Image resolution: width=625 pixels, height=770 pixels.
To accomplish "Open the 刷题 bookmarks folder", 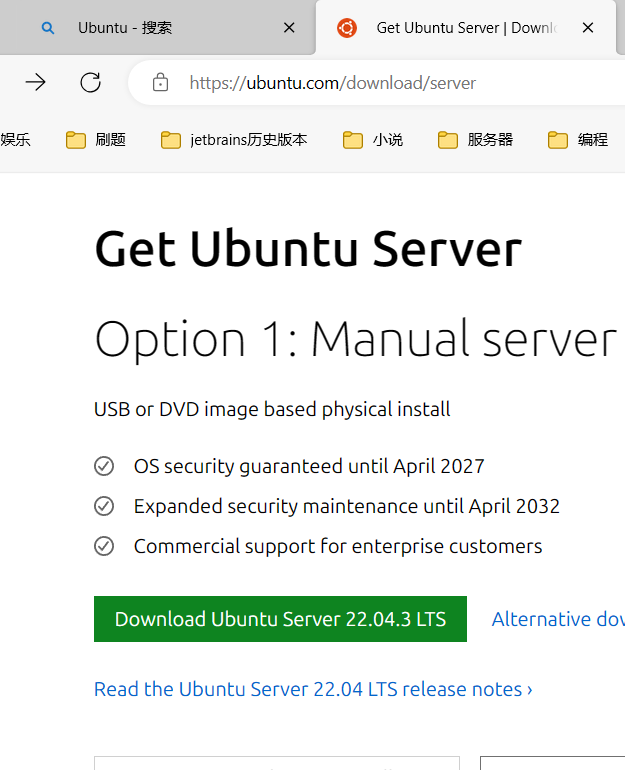I will (x=97, y=140).
